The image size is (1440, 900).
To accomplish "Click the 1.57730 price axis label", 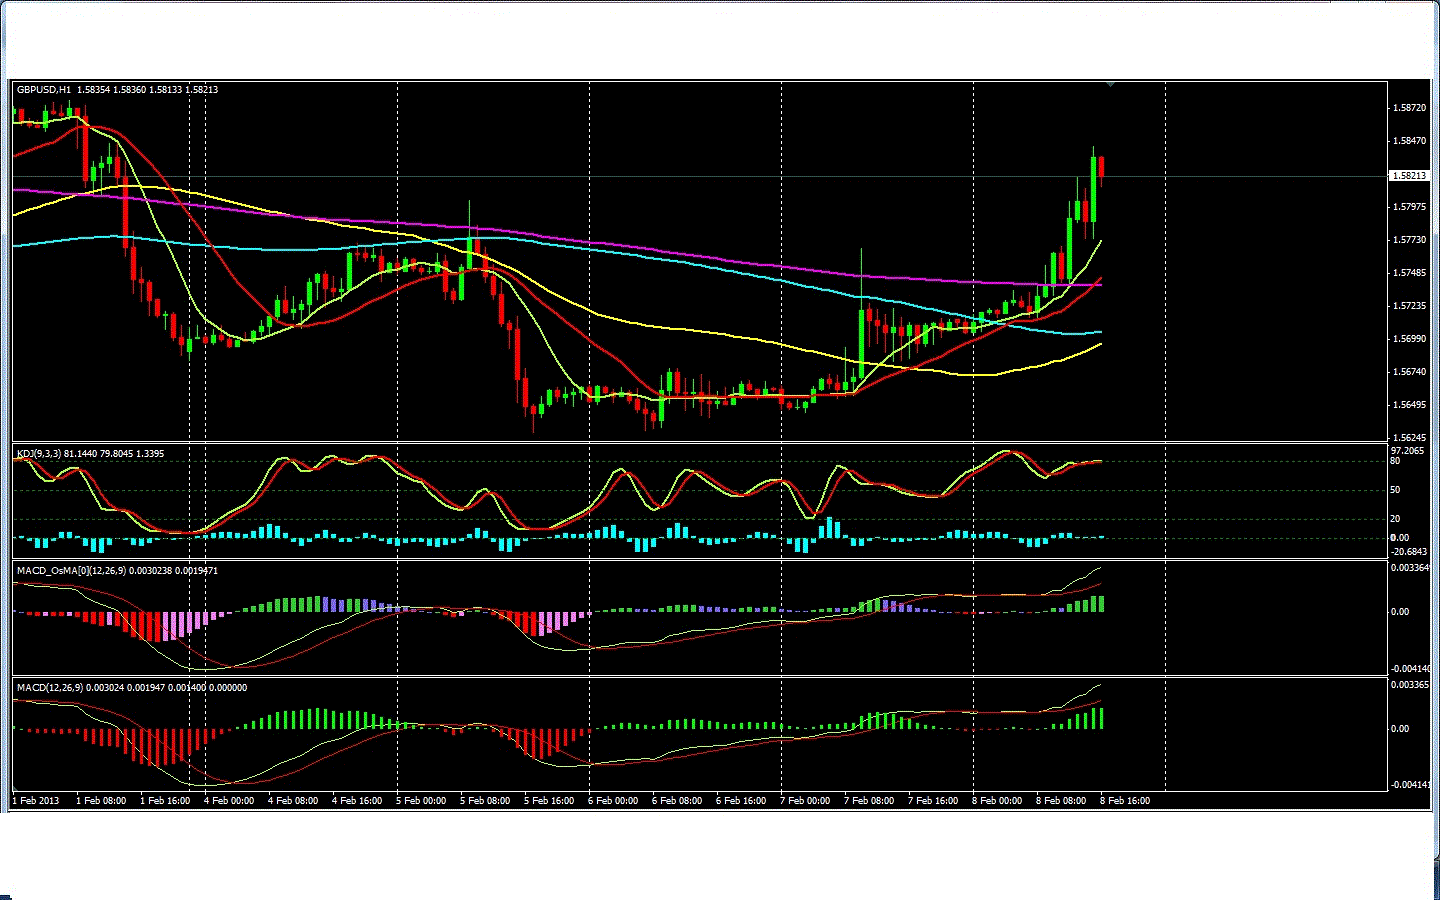I will pyautogui.click(x=1409, y=240).
